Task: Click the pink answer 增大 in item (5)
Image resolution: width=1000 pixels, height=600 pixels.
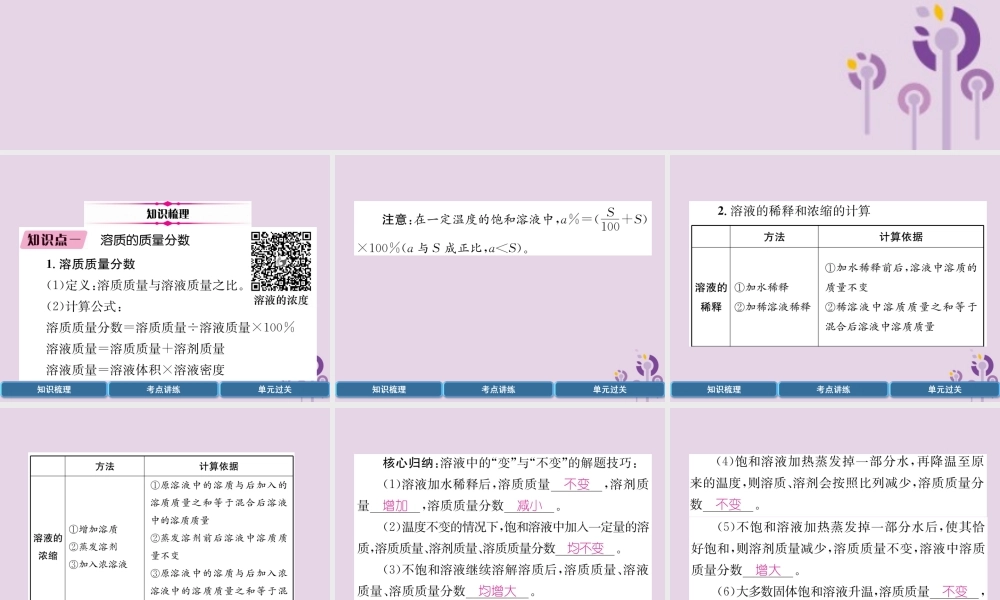Action: click(767, 569)
